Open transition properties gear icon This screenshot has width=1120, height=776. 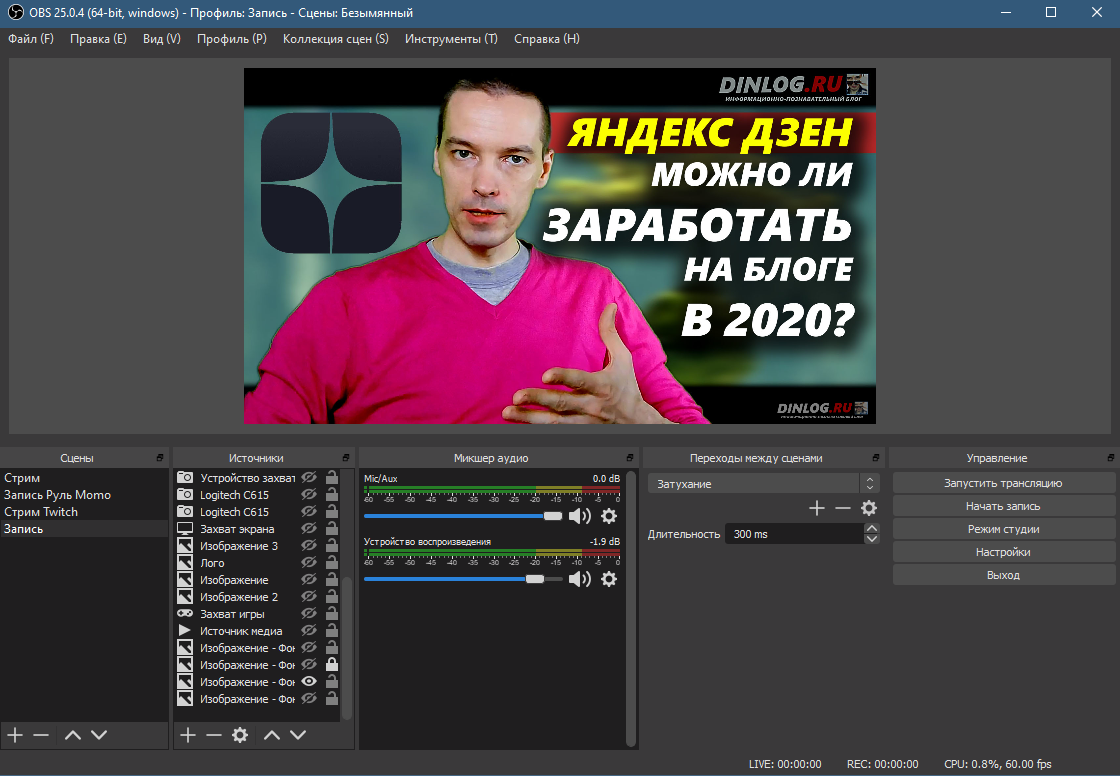869,508
